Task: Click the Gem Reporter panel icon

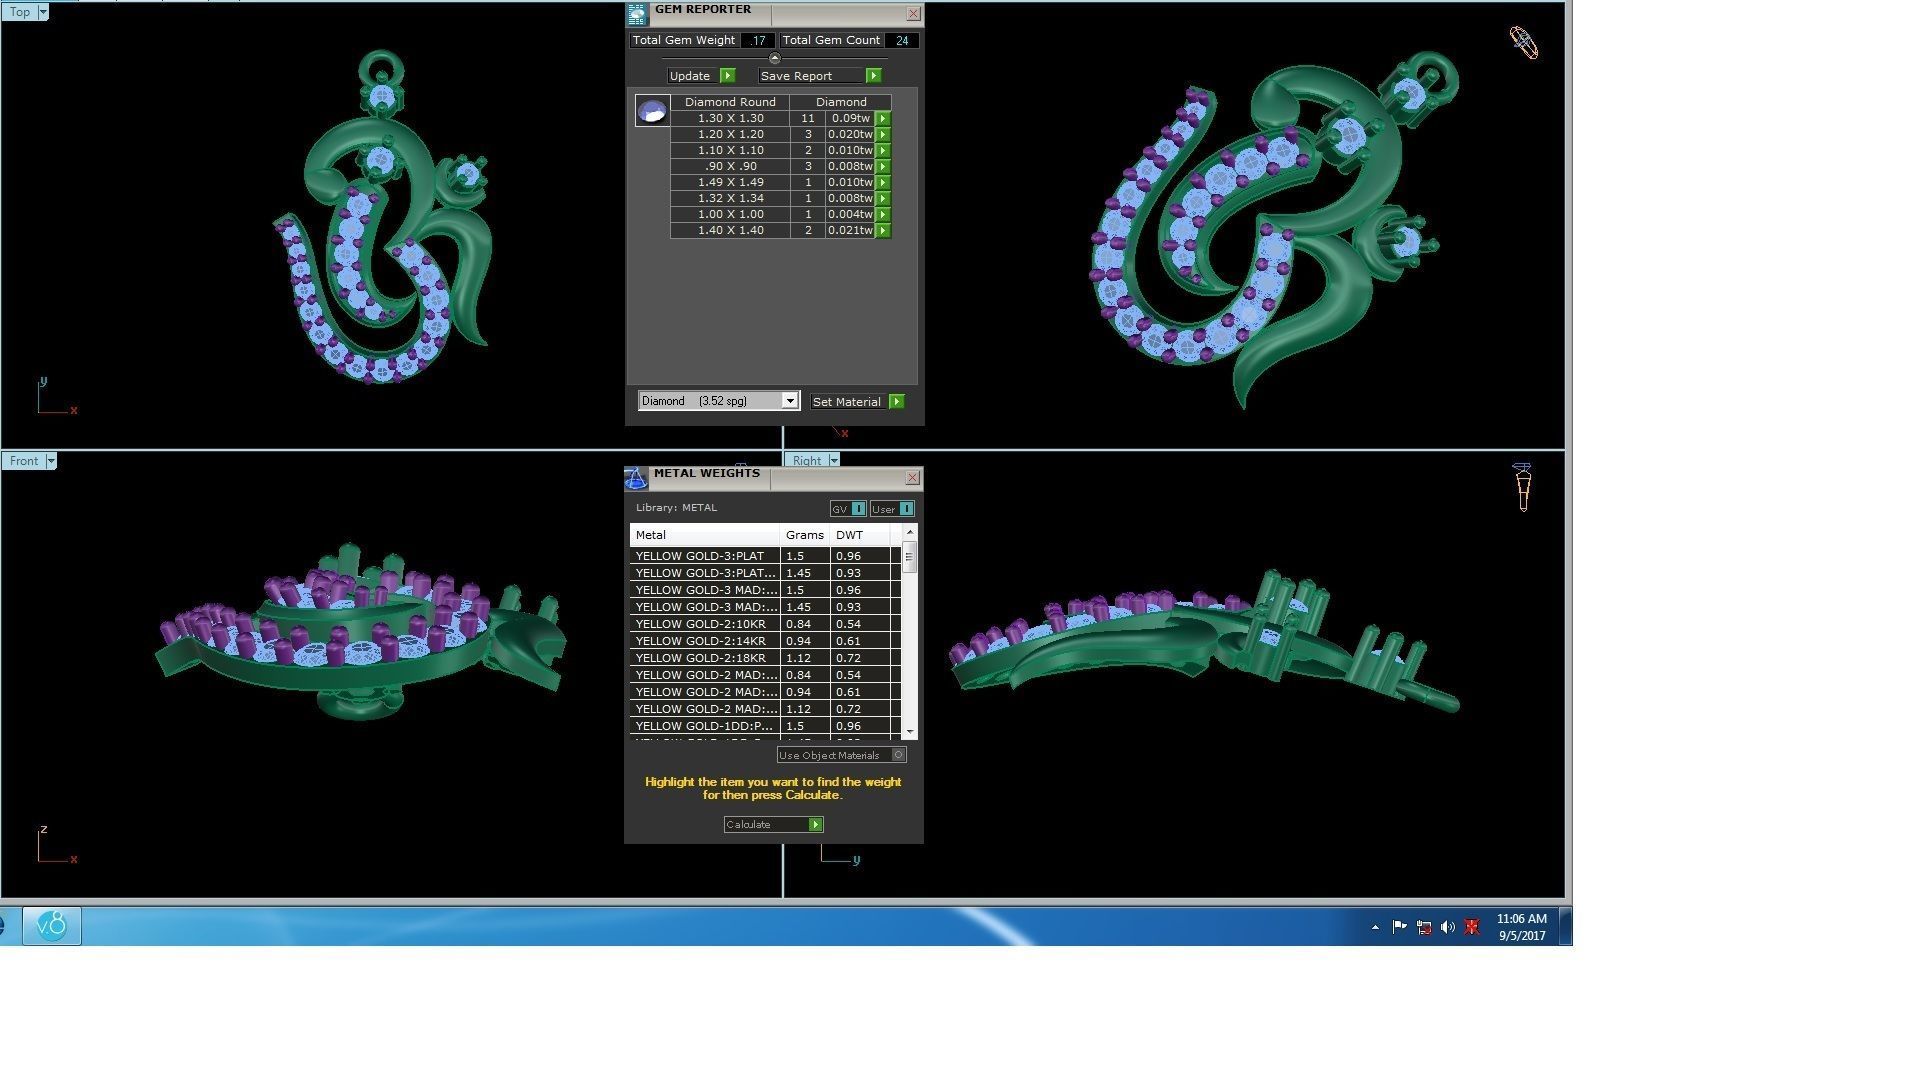Action: [637, 14]
